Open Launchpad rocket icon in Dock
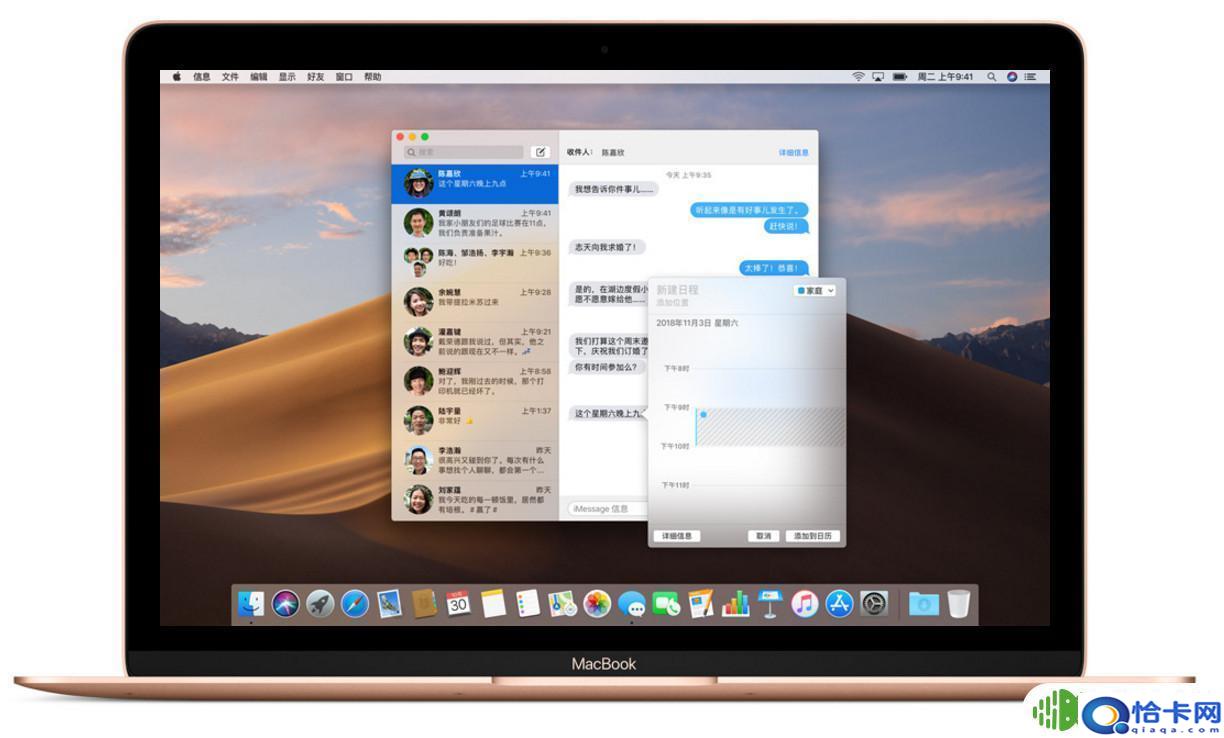Image resolution: width=1224 pixels, height=738 pixels. point(320,604)
